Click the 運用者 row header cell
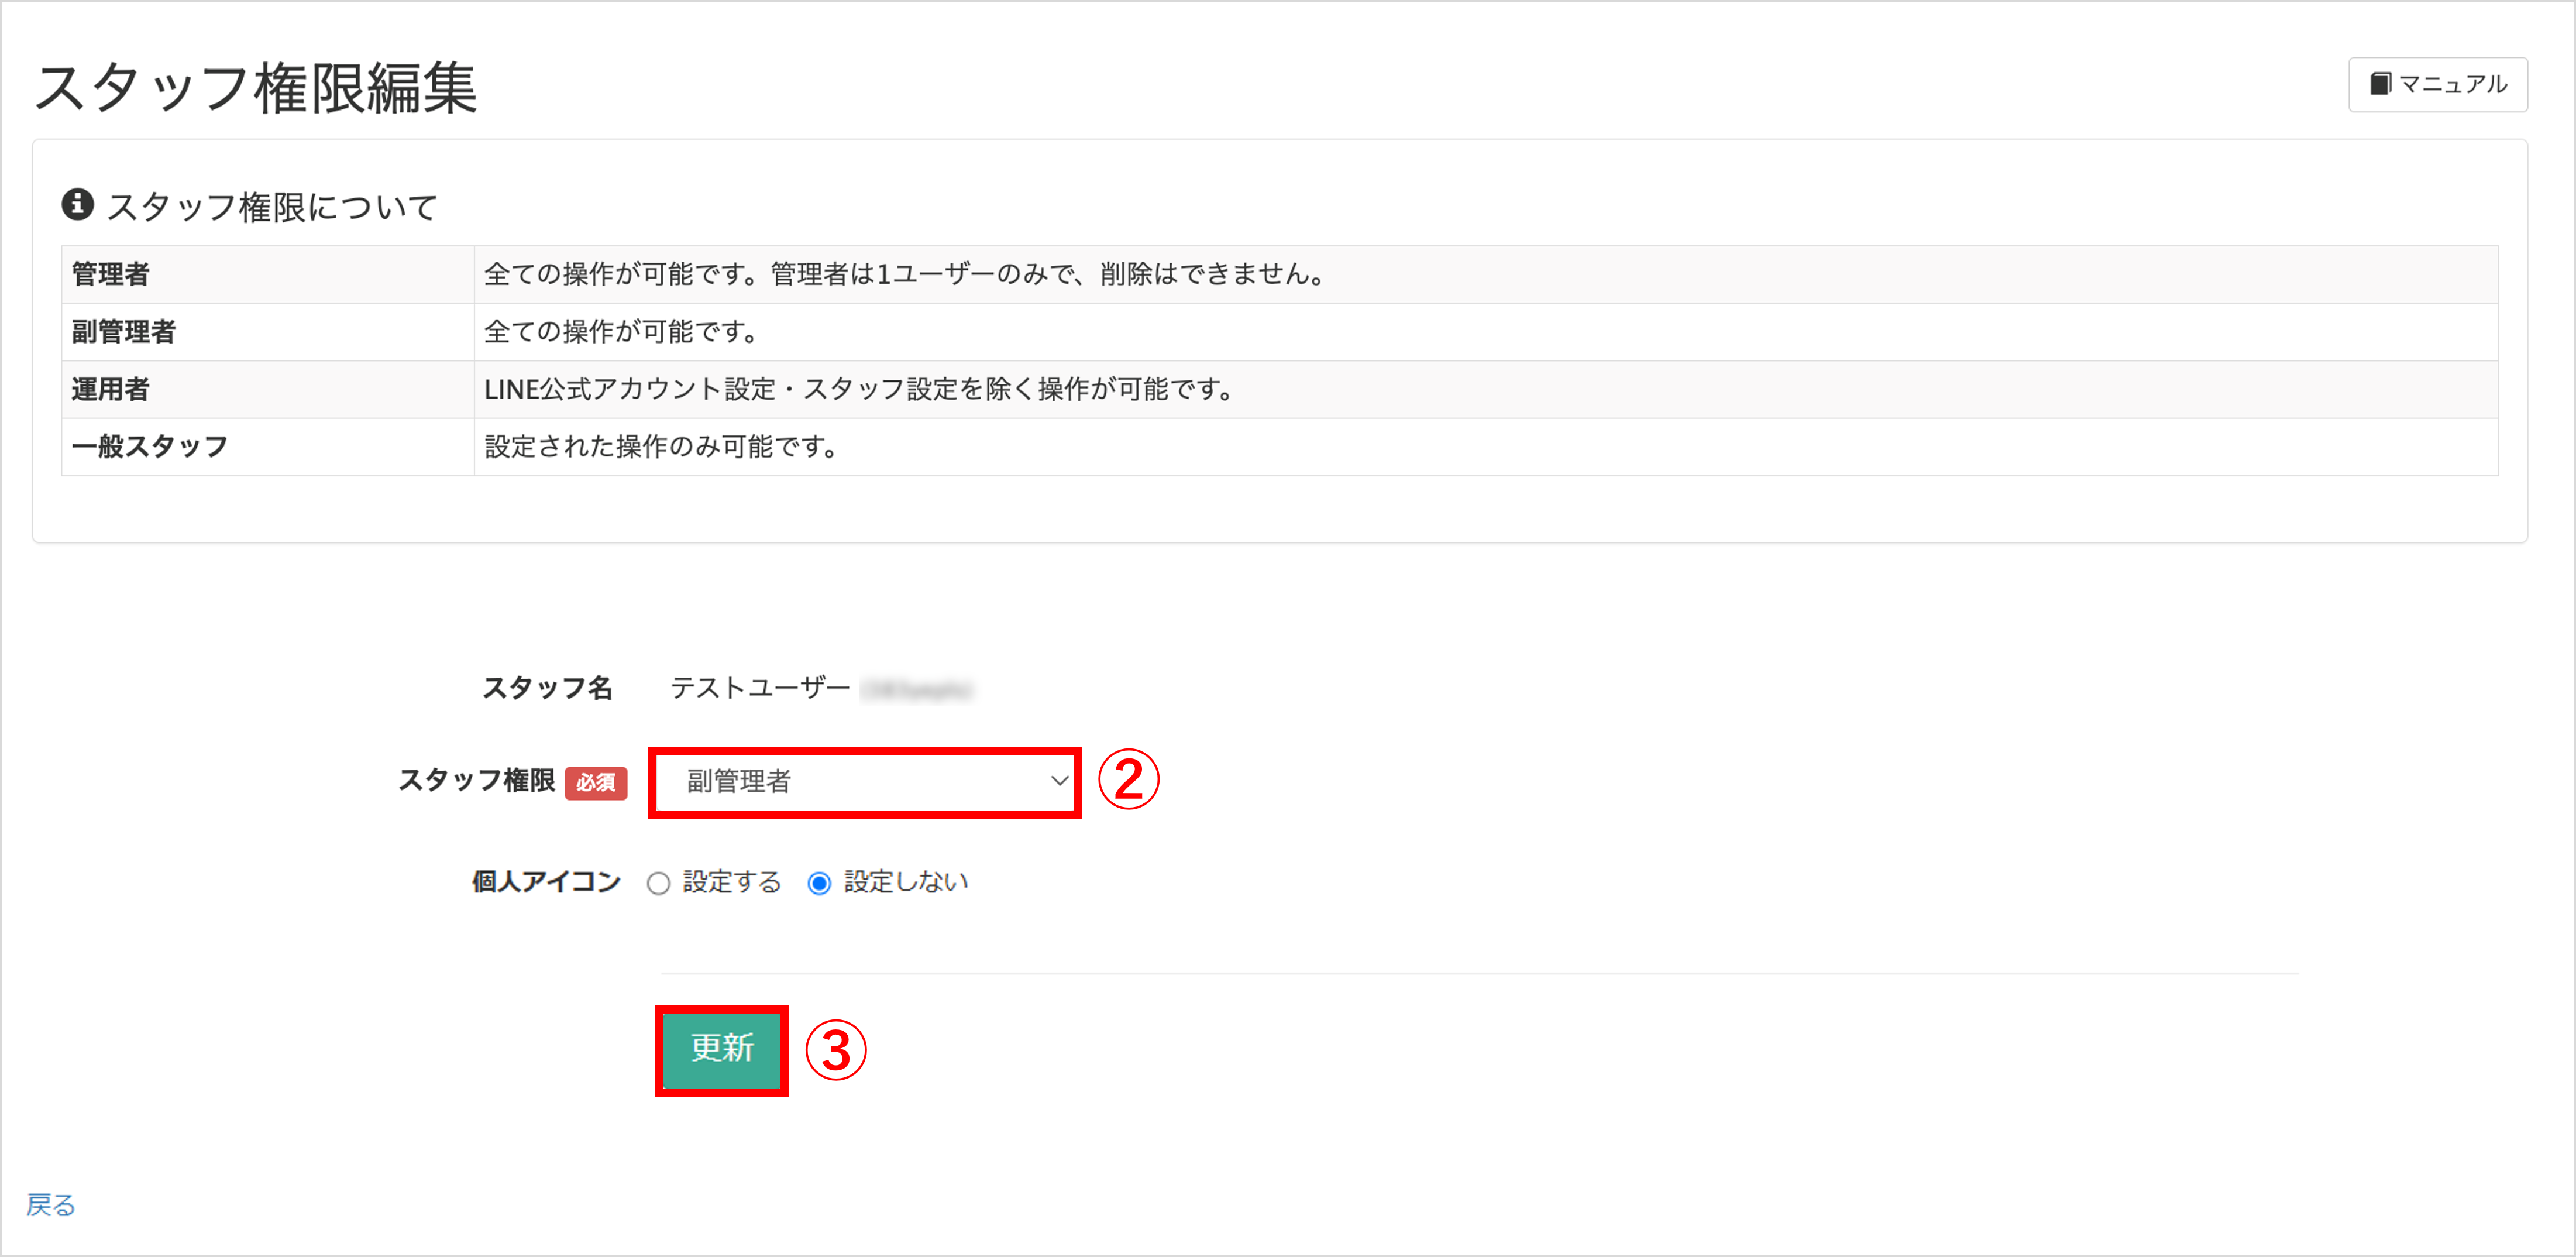The image size is (2576, 1257). [268, 389]
